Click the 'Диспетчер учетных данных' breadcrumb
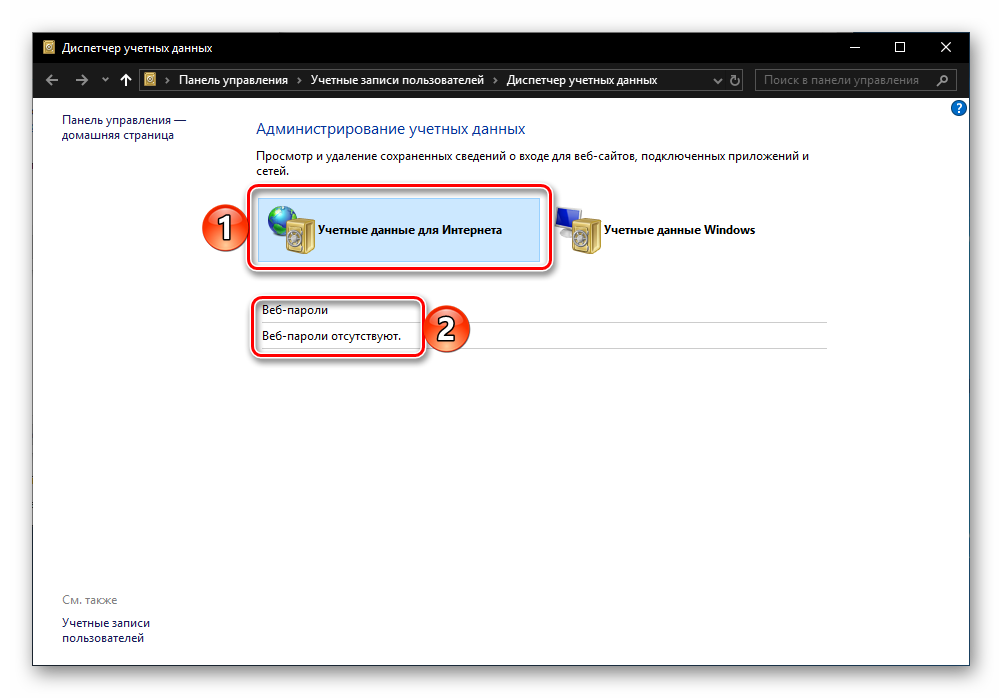Viewport: 1002px width, 698px height. pyautogui.click(x=582, y=80)
